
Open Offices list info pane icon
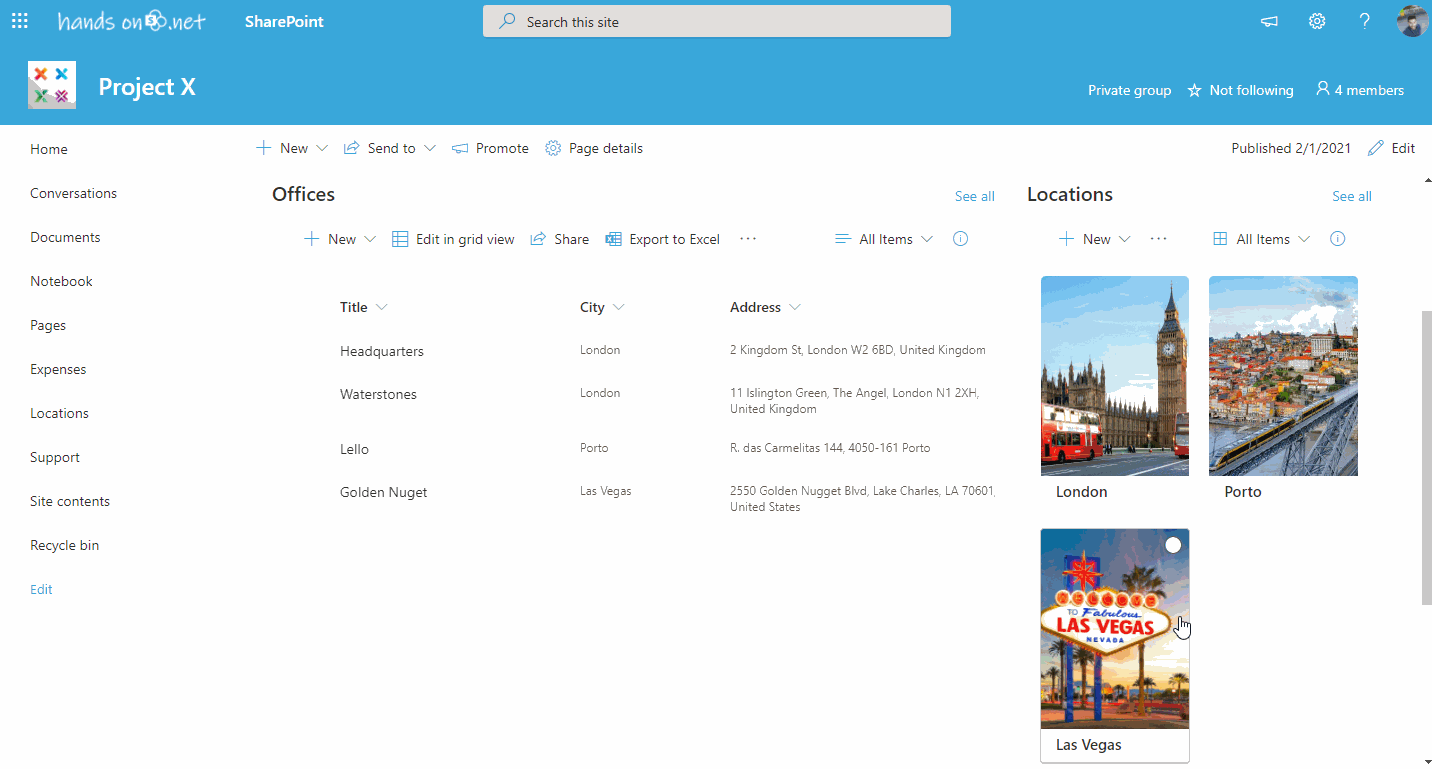[960, 239]
